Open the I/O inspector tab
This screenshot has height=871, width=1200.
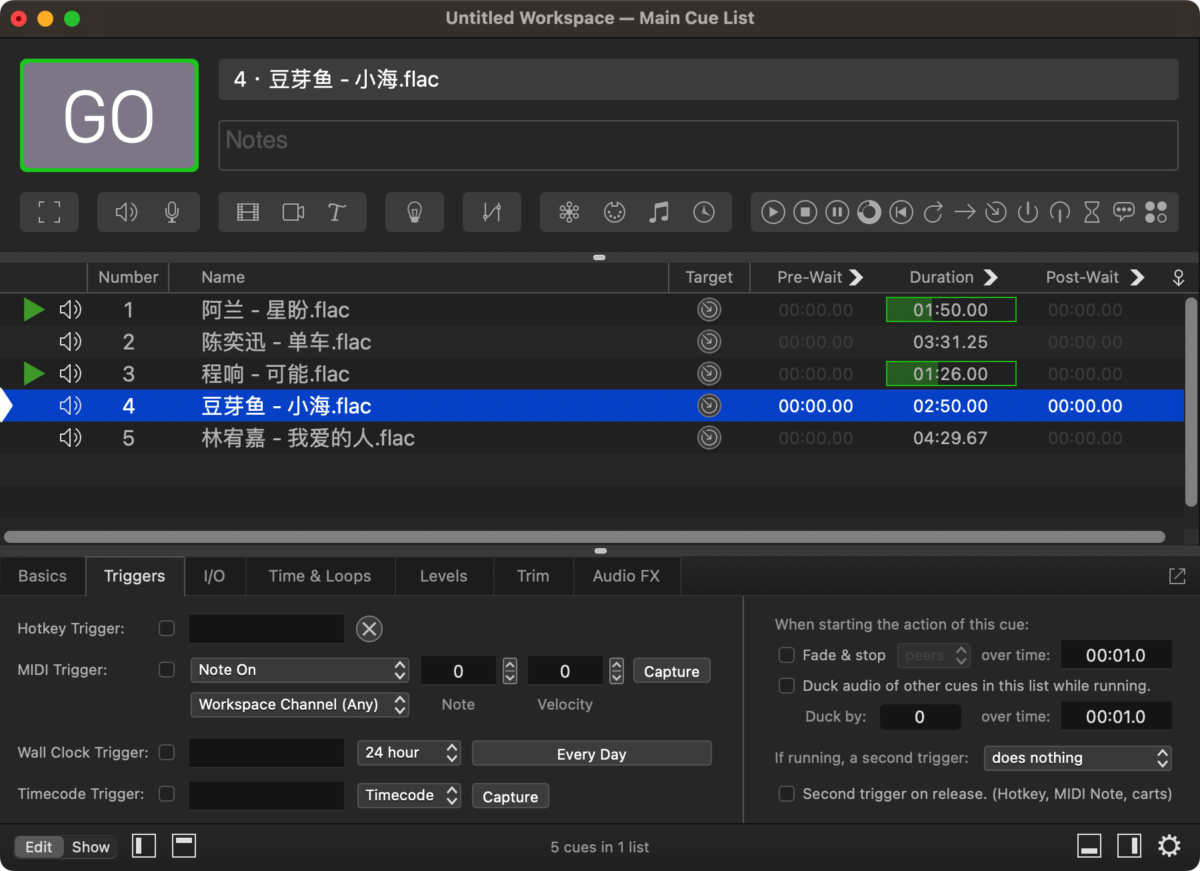click(x=214, y=576)
